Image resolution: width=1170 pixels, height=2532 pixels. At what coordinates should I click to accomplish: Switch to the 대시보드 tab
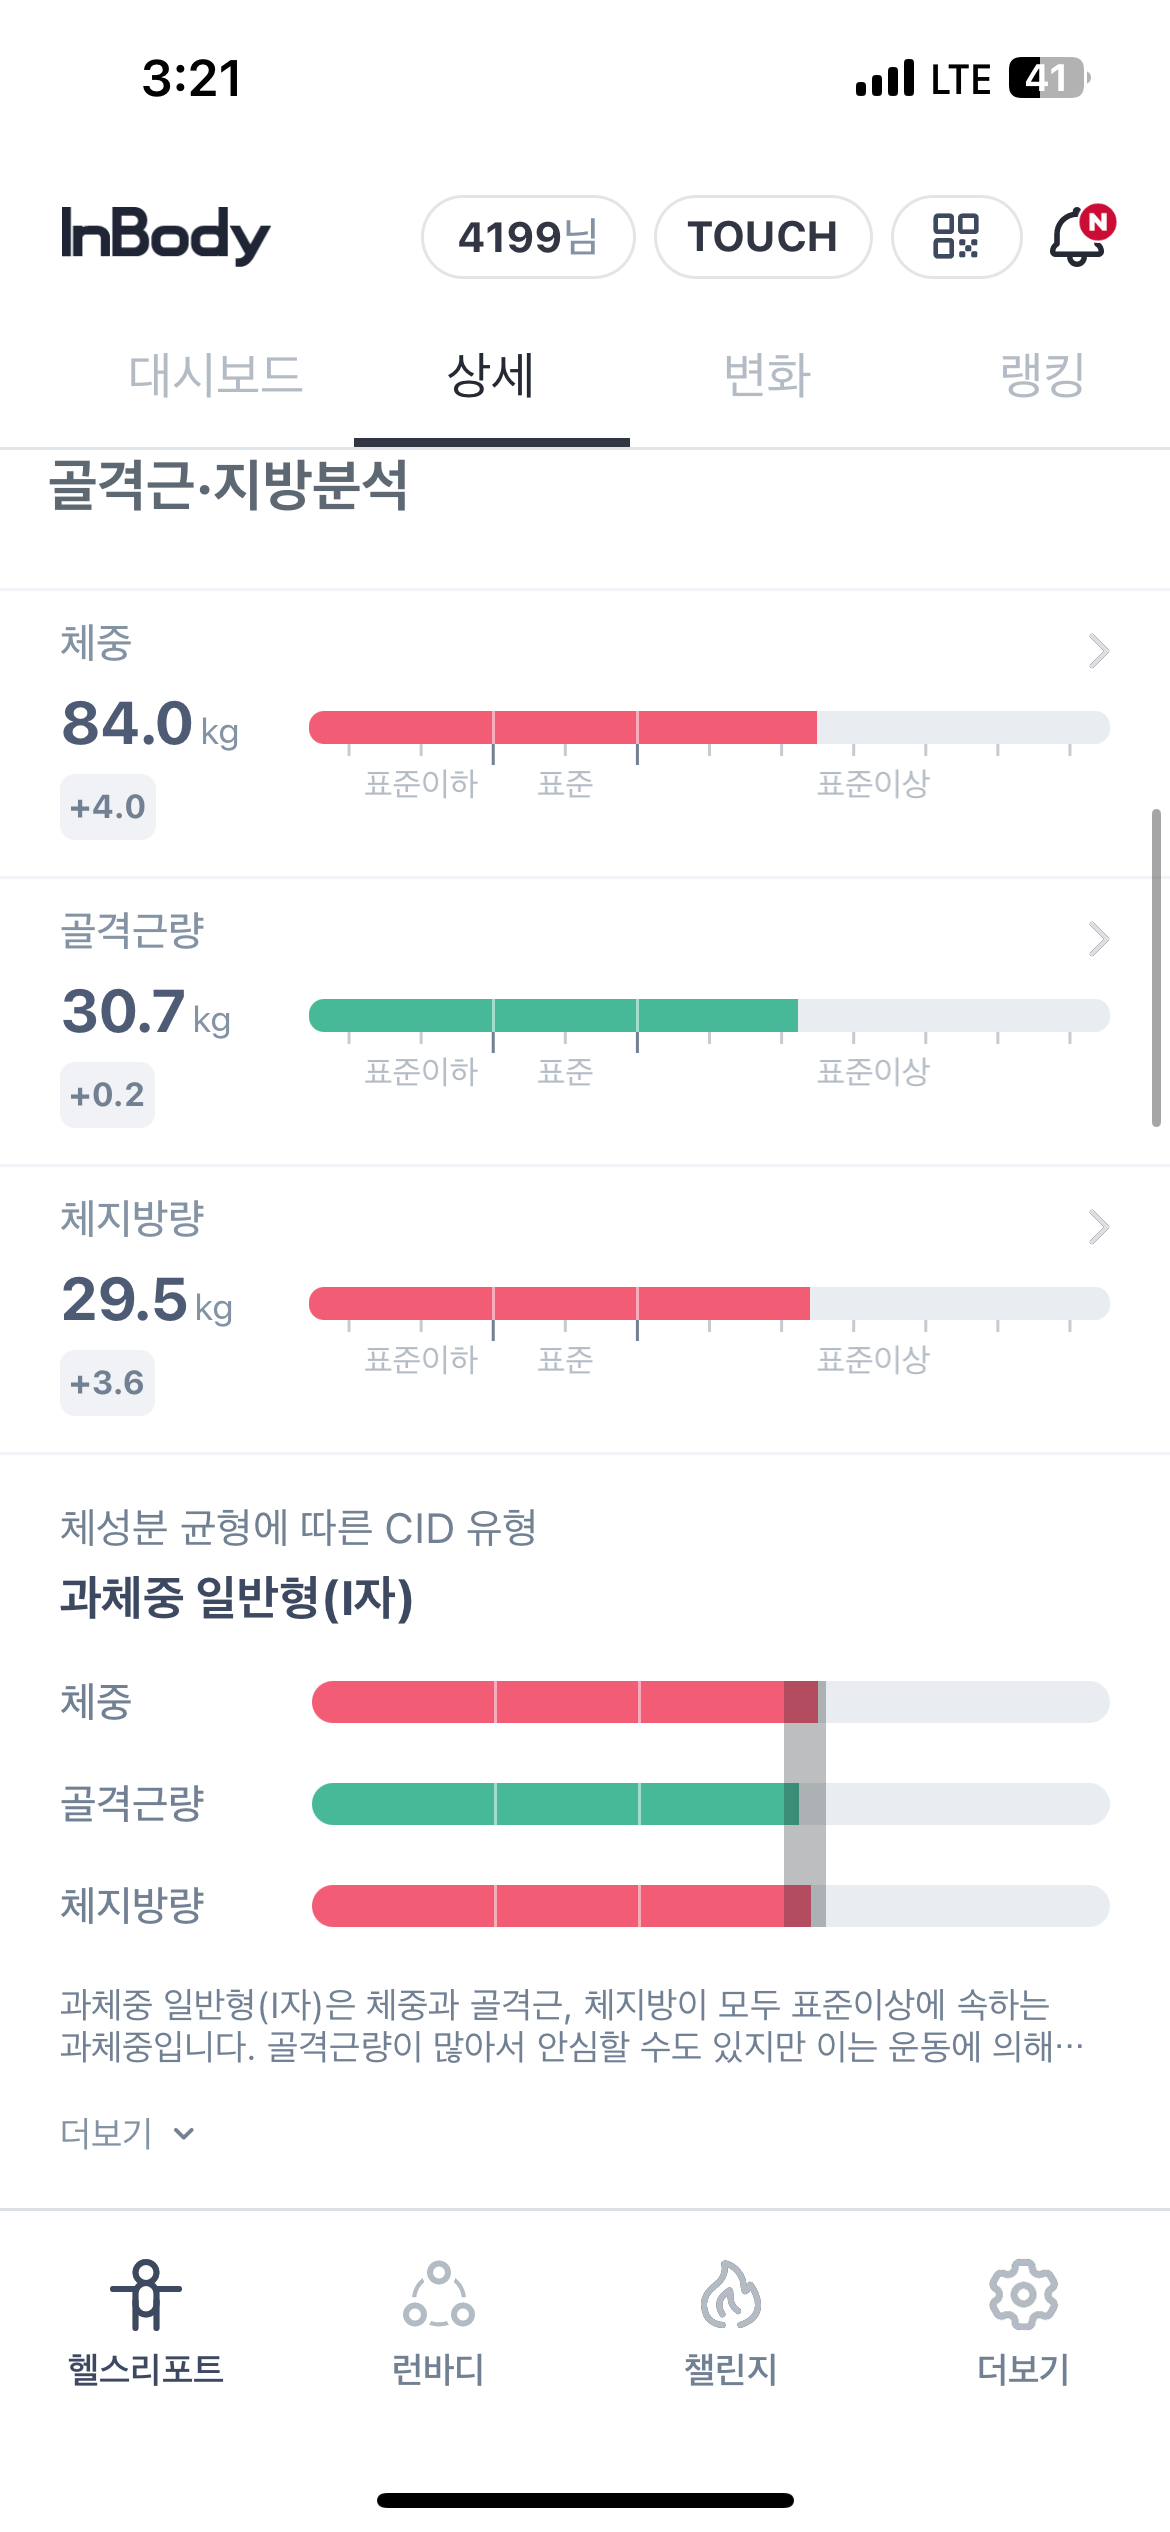(x=215, y=376)
